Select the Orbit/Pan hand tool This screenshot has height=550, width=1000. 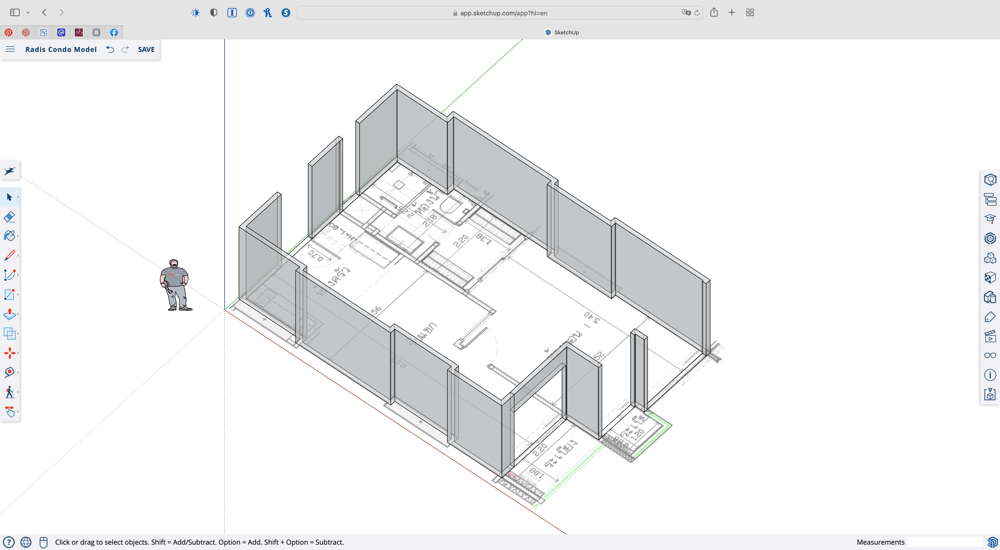coord(9,412)
